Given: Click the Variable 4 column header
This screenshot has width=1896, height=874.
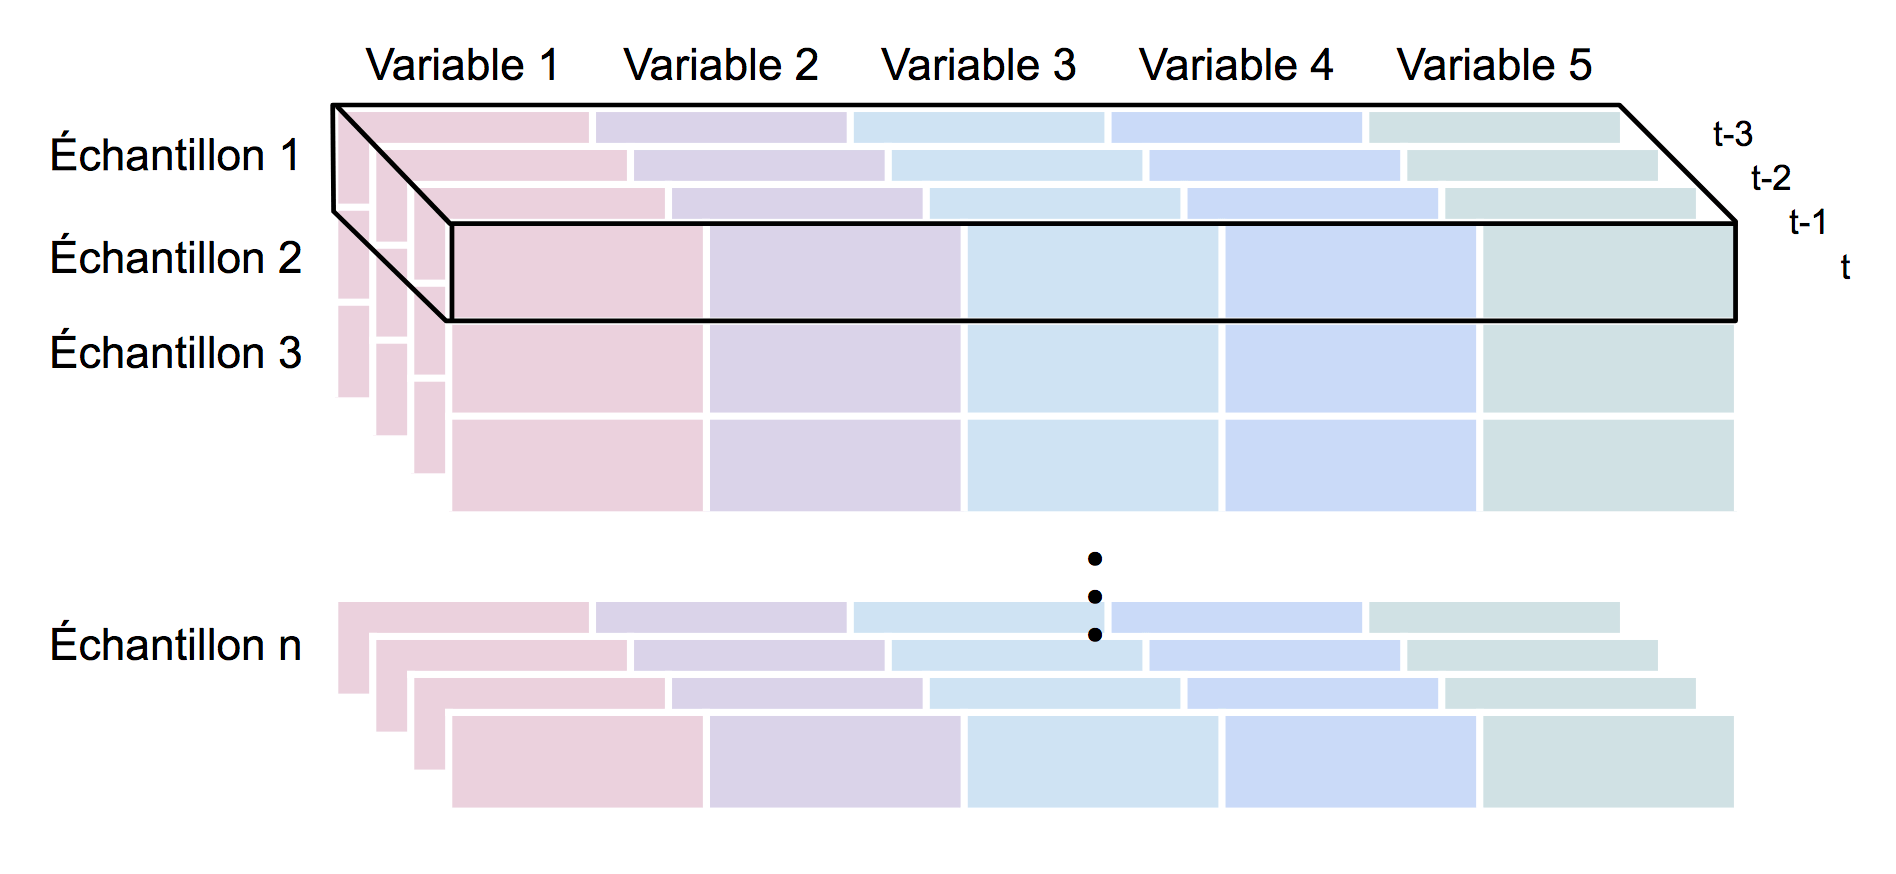Looking at the screenshot, I should coord(1236,66).
